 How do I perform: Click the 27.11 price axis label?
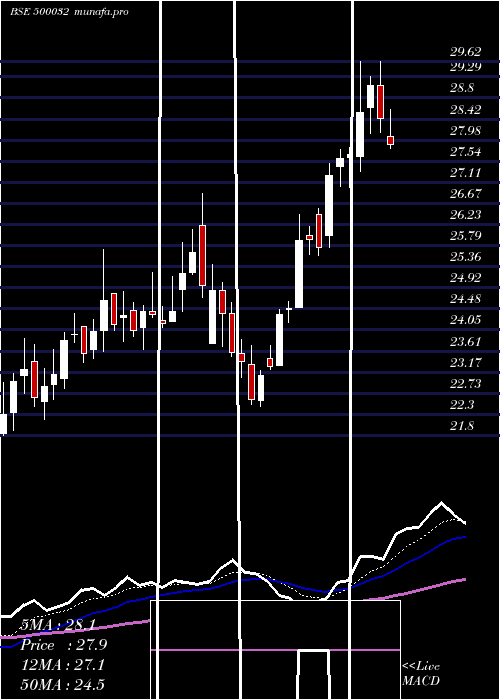465,172
